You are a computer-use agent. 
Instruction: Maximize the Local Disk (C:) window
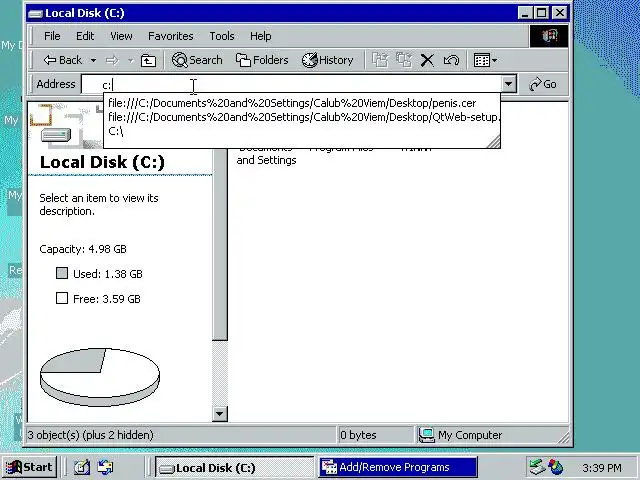point(542,13)
